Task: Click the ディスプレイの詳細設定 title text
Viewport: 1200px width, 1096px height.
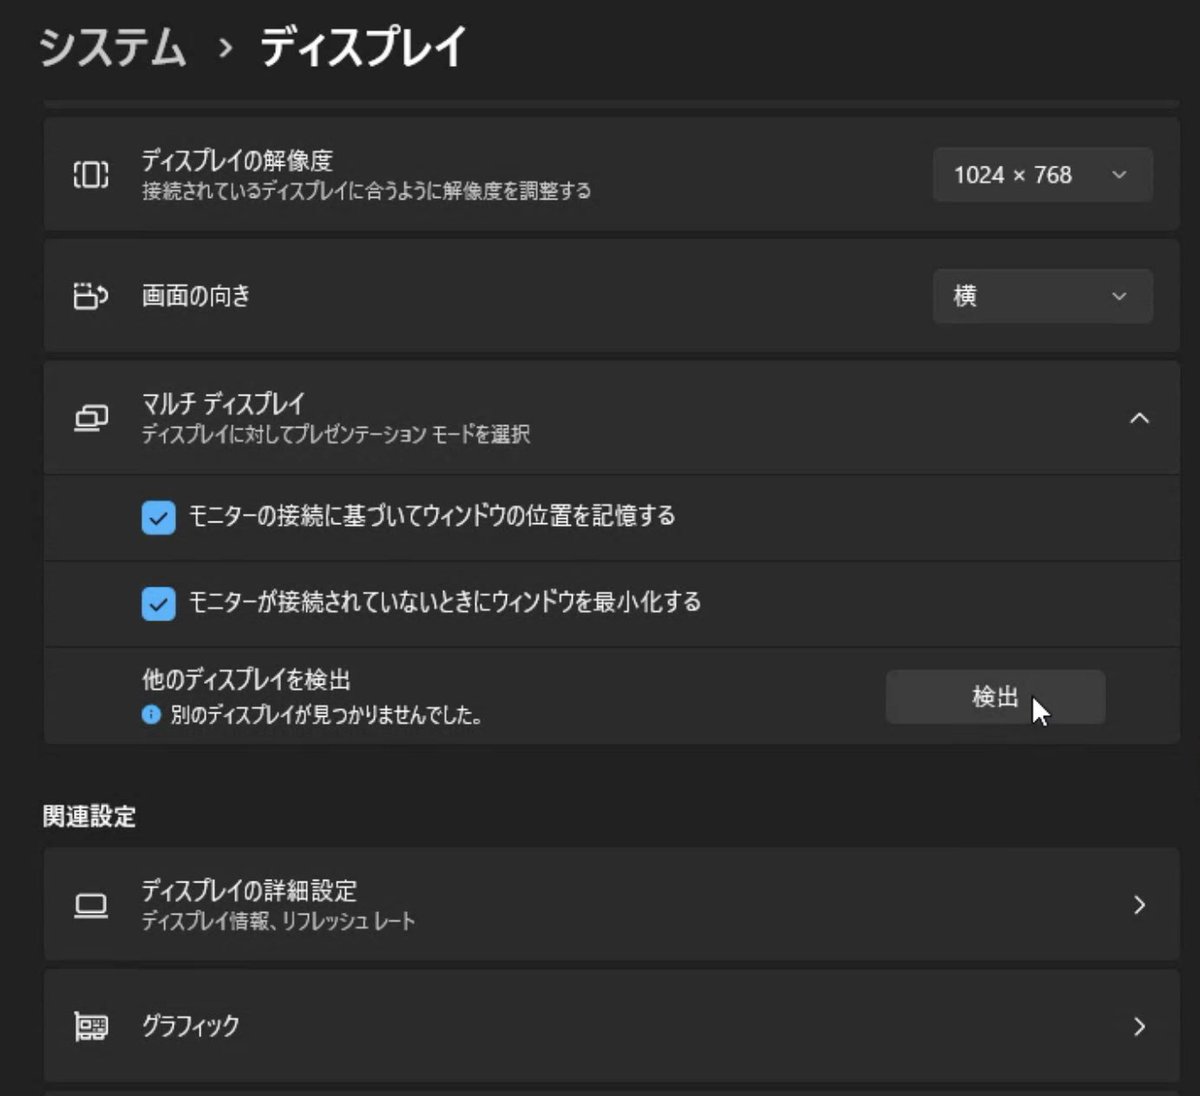Action: tap(249, 890)
